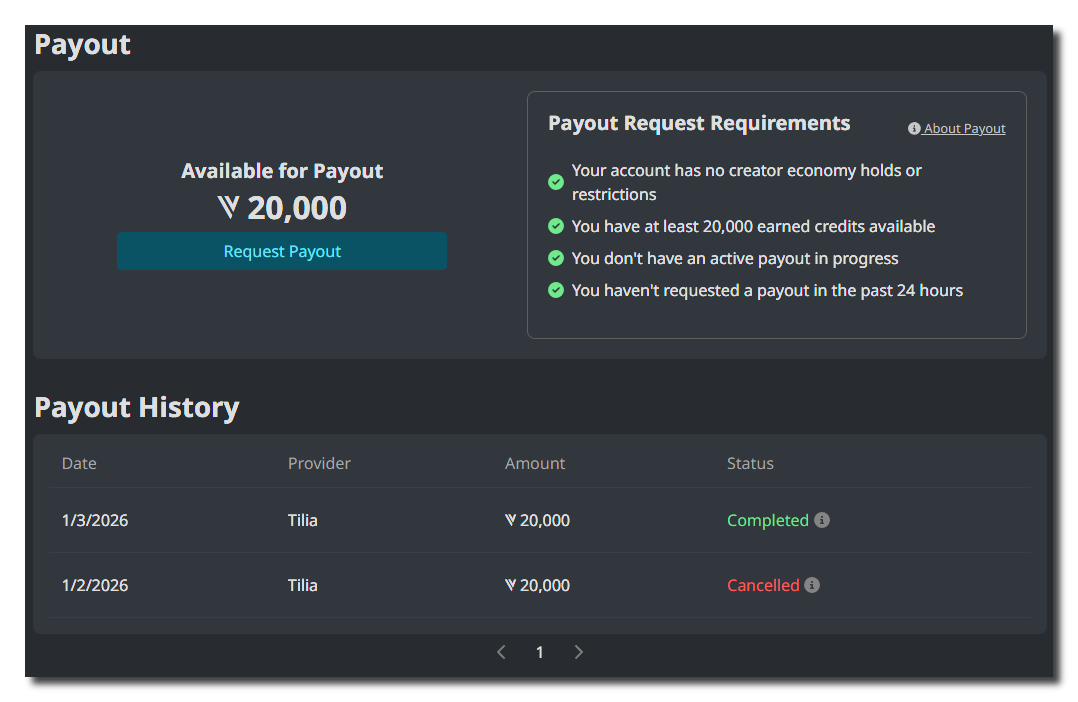Go to the next page with the right chevron
1078x702 pixels.
click(x=579, y=651)
